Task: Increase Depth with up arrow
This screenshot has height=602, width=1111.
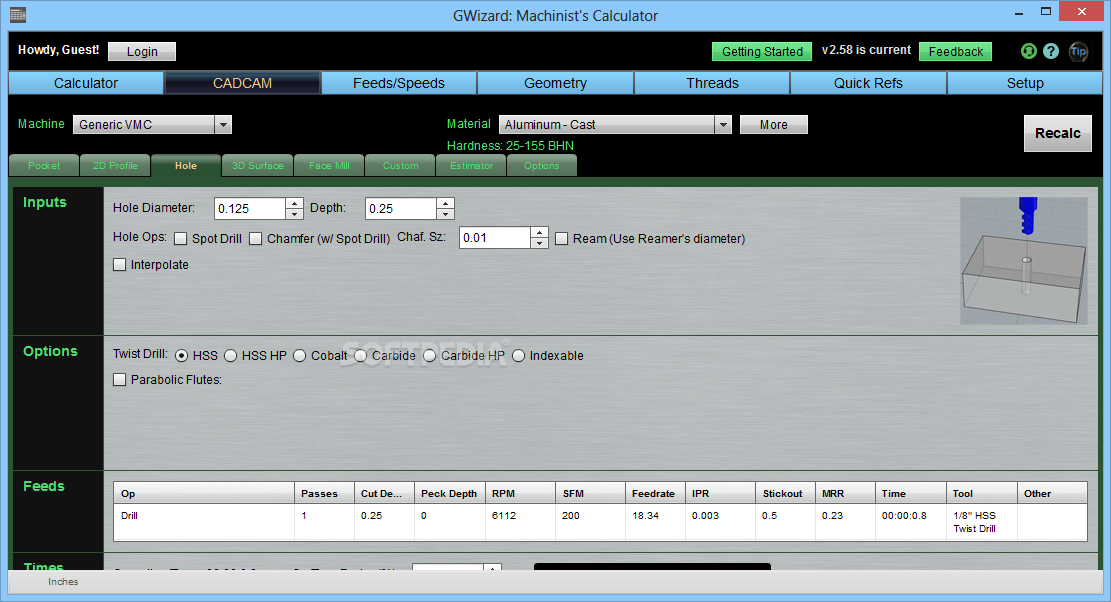Action: click(x=446, y=203)
